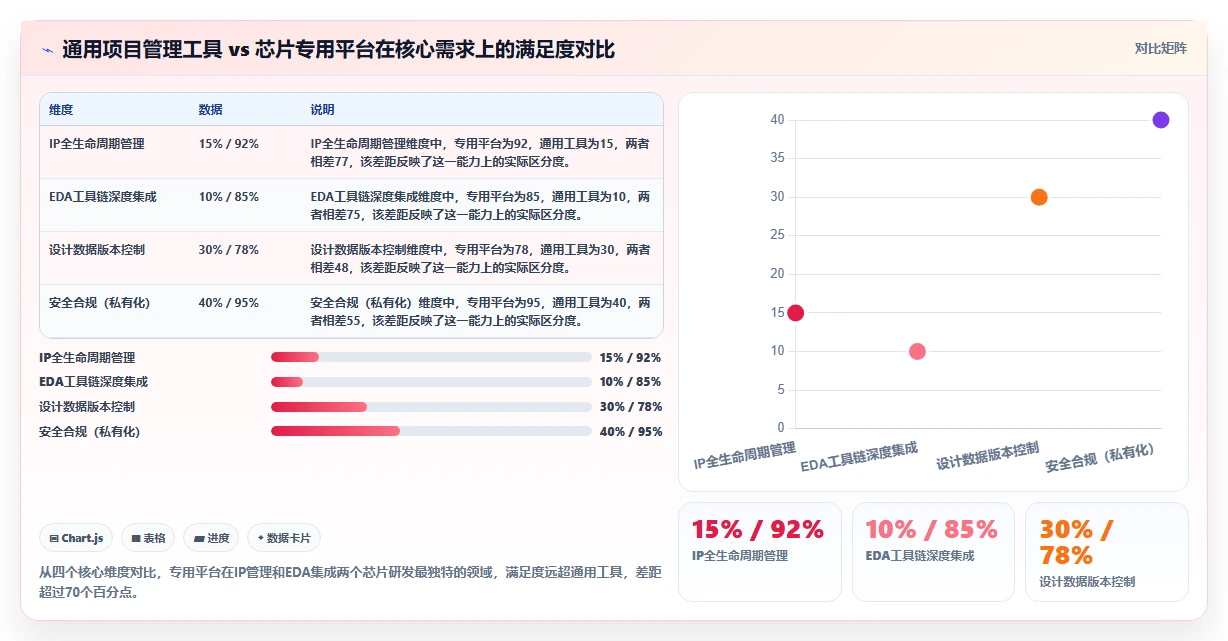This screenshot has height=641, width=1228.
Task: Click the chart x-axis label IP全生命周期管理
Action: (x=745, y=456)
